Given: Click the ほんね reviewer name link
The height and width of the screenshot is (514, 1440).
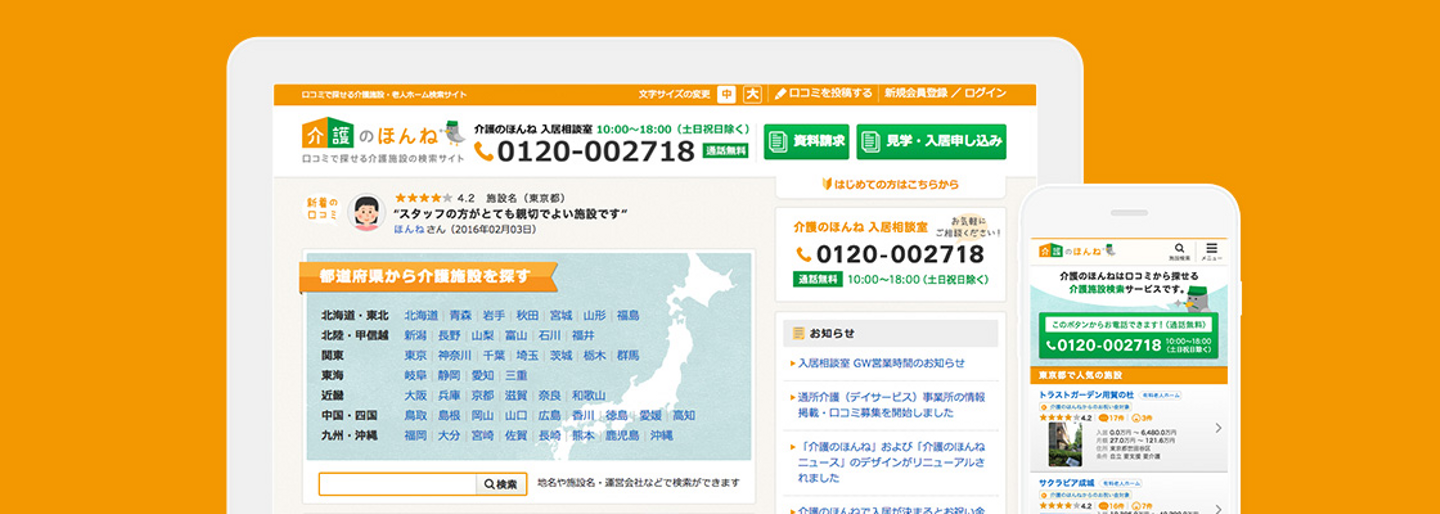Looking at the screenshot, I should coord(409,229).
